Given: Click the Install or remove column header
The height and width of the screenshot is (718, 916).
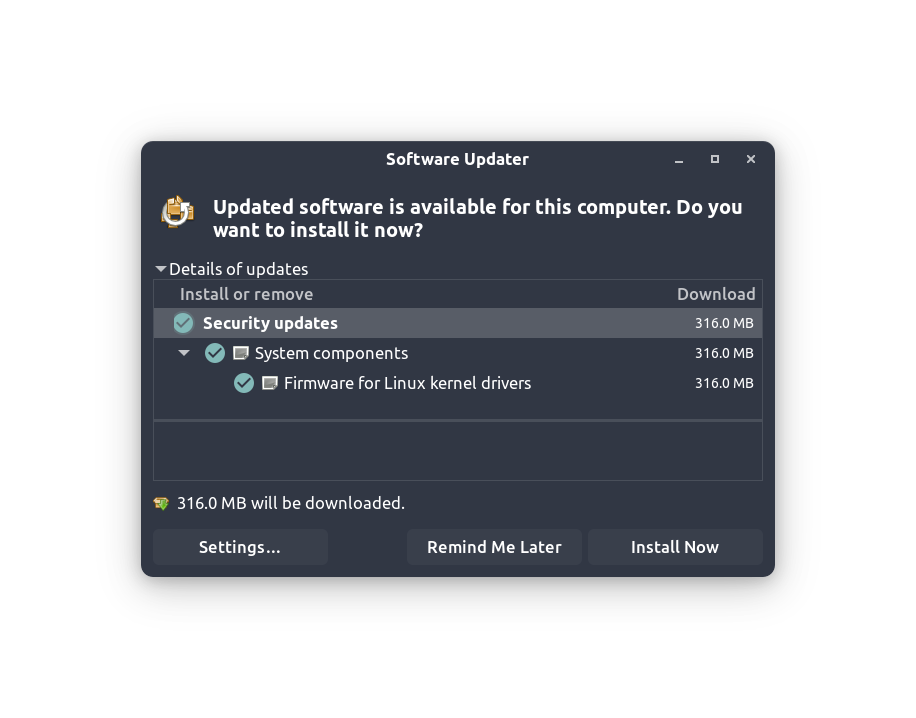Looking at the screenshot, I should (246, 294).
